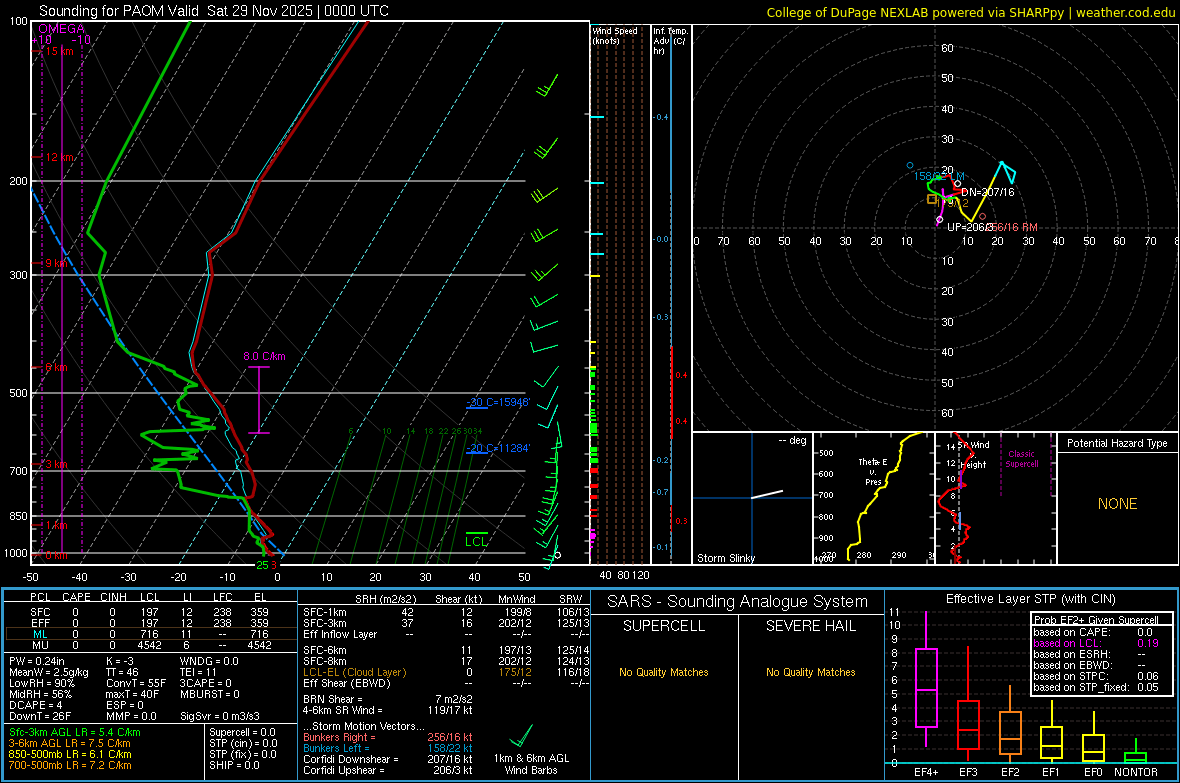Click the 'UP=206/3' hodograph label
The image size is (1180, 783).
click(970, 227)
